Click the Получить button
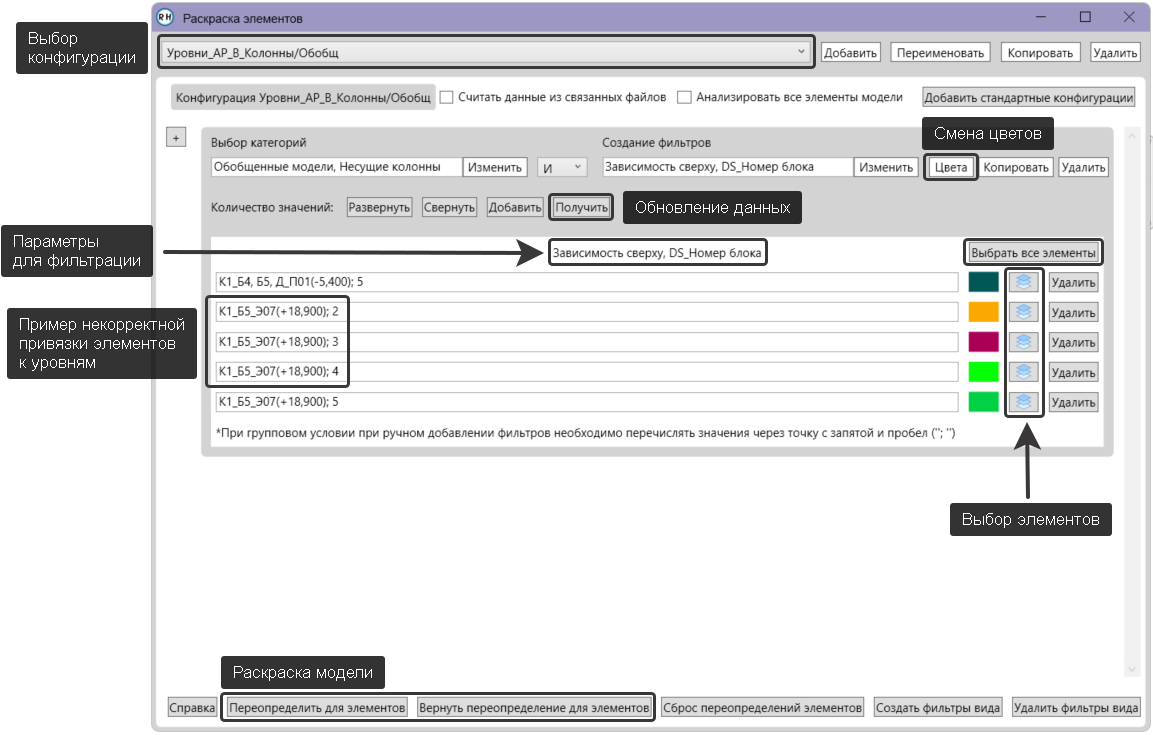The height and width of the screenshot is (735, 1153). [582, 207]
